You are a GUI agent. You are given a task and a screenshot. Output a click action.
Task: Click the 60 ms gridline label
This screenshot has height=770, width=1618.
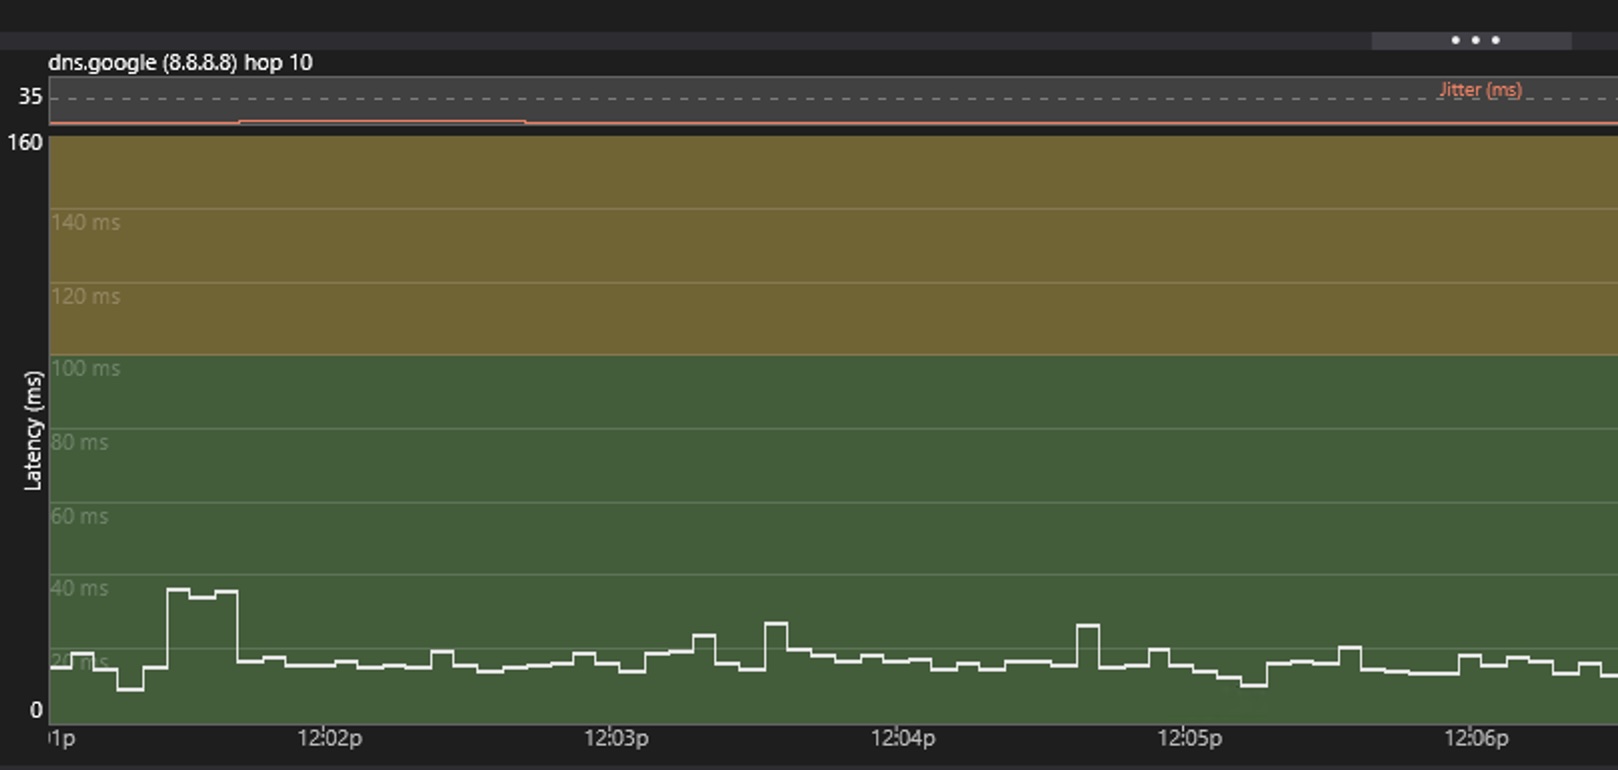(x=80, y=517)
